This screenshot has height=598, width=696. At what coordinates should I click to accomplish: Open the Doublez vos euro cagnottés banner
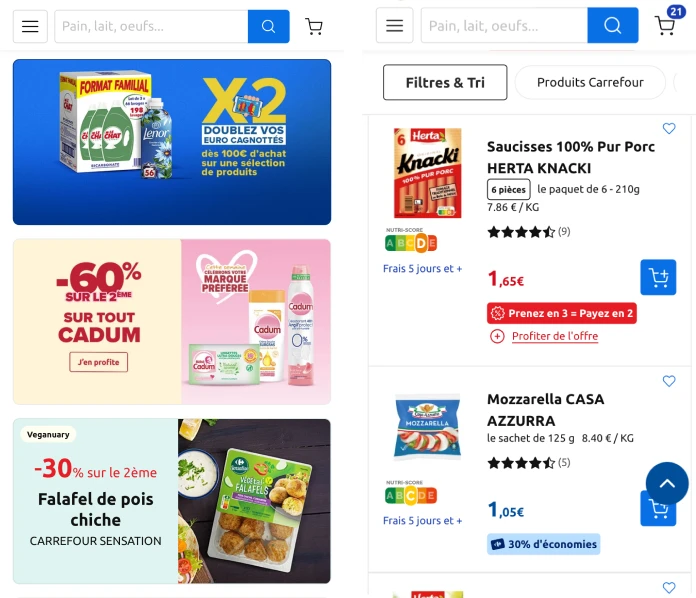coord(172,142)
